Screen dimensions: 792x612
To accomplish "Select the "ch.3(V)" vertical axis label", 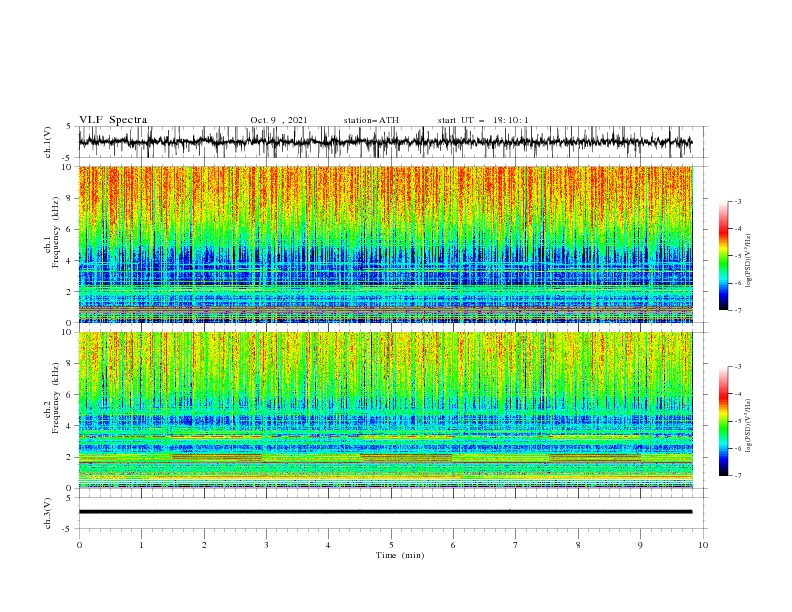I will pyautogui.click(x=48, y=513).
